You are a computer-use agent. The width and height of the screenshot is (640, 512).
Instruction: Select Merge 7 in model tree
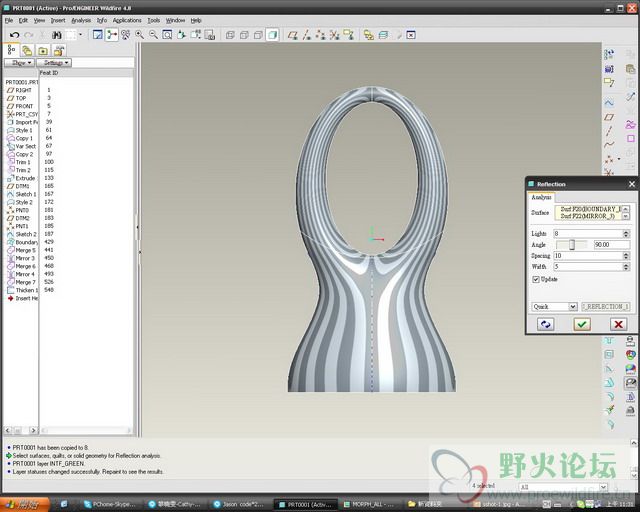click(x=21, y=282)
